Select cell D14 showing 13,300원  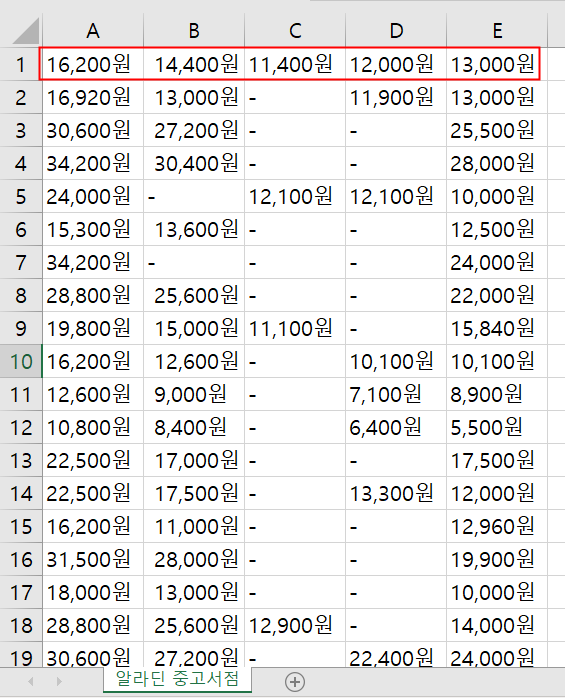tap(396, 493)
